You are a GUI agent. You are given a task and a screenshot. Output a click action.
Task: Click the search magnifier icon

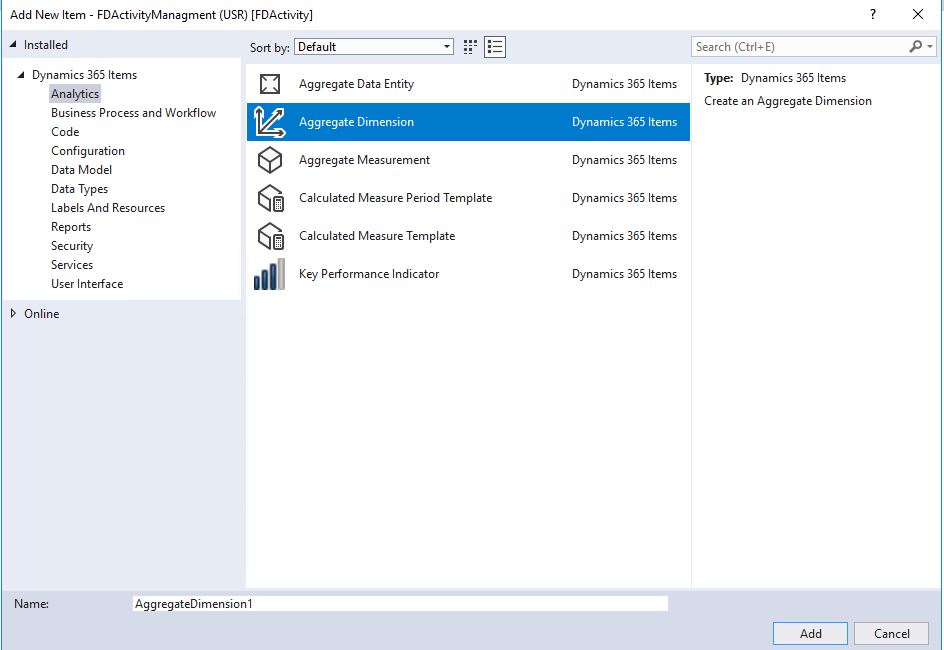tap(916, 46)
